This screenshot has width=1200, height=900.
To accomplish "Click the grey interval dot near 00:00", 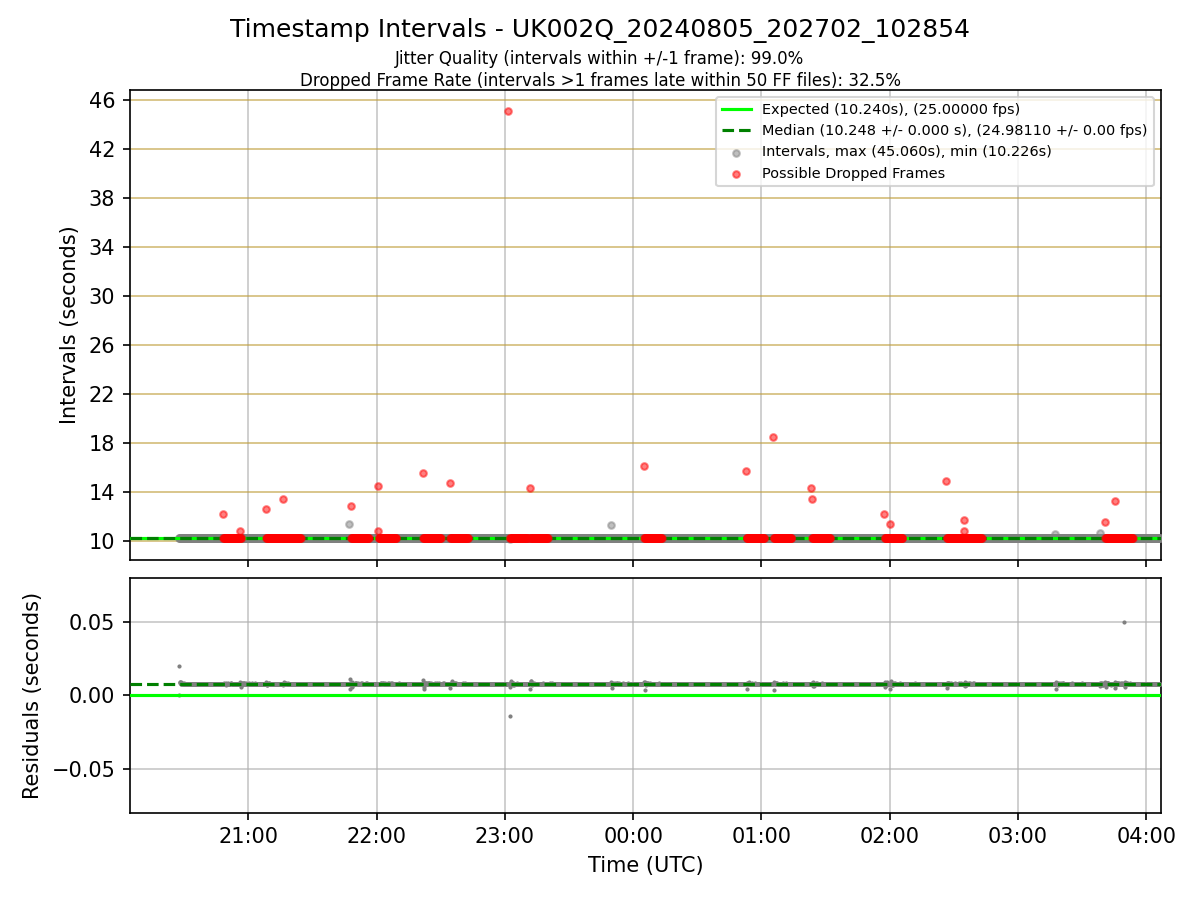I will 611,525.
